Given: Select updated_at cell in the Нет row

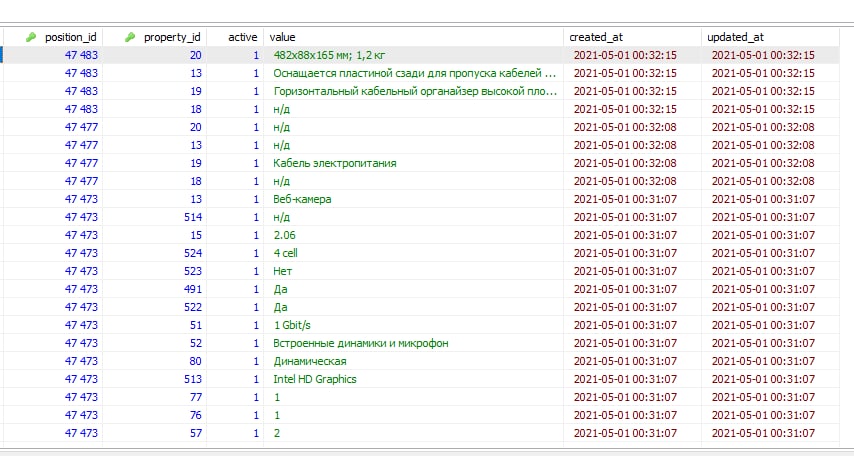Looking at the screenshot, I should pos(770,271).
